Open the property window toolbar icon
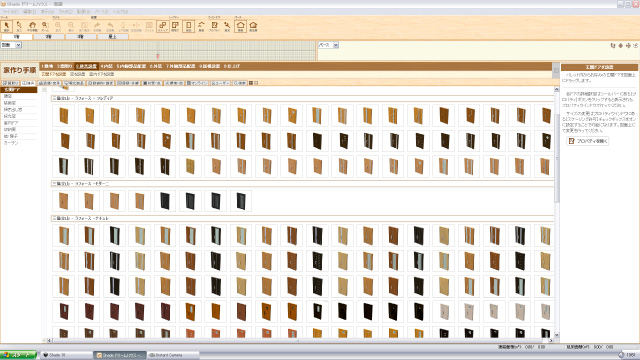Image resolution: width=640 pixels, height=360 pixels. (214, 26)
